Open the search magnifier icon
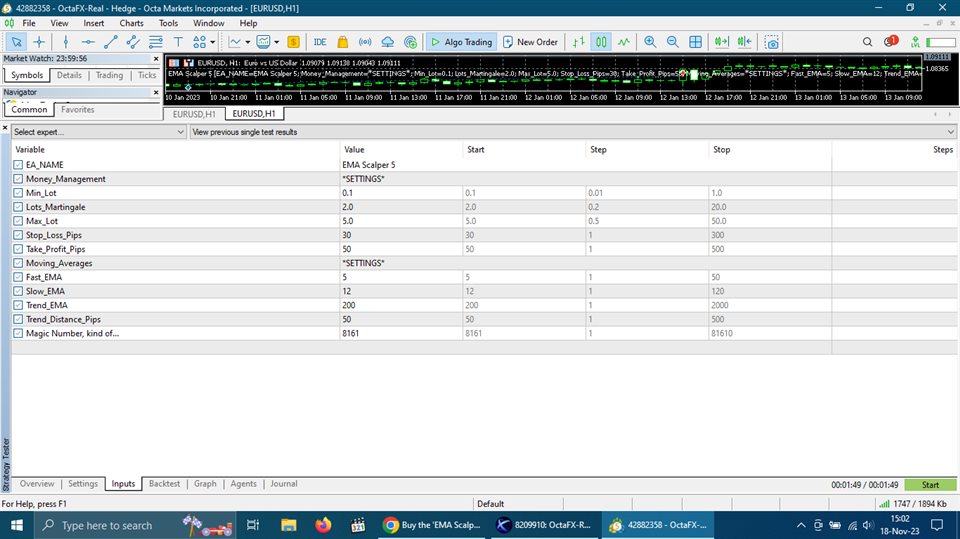This screenshot has height=539, width=960. coord(868,42)
